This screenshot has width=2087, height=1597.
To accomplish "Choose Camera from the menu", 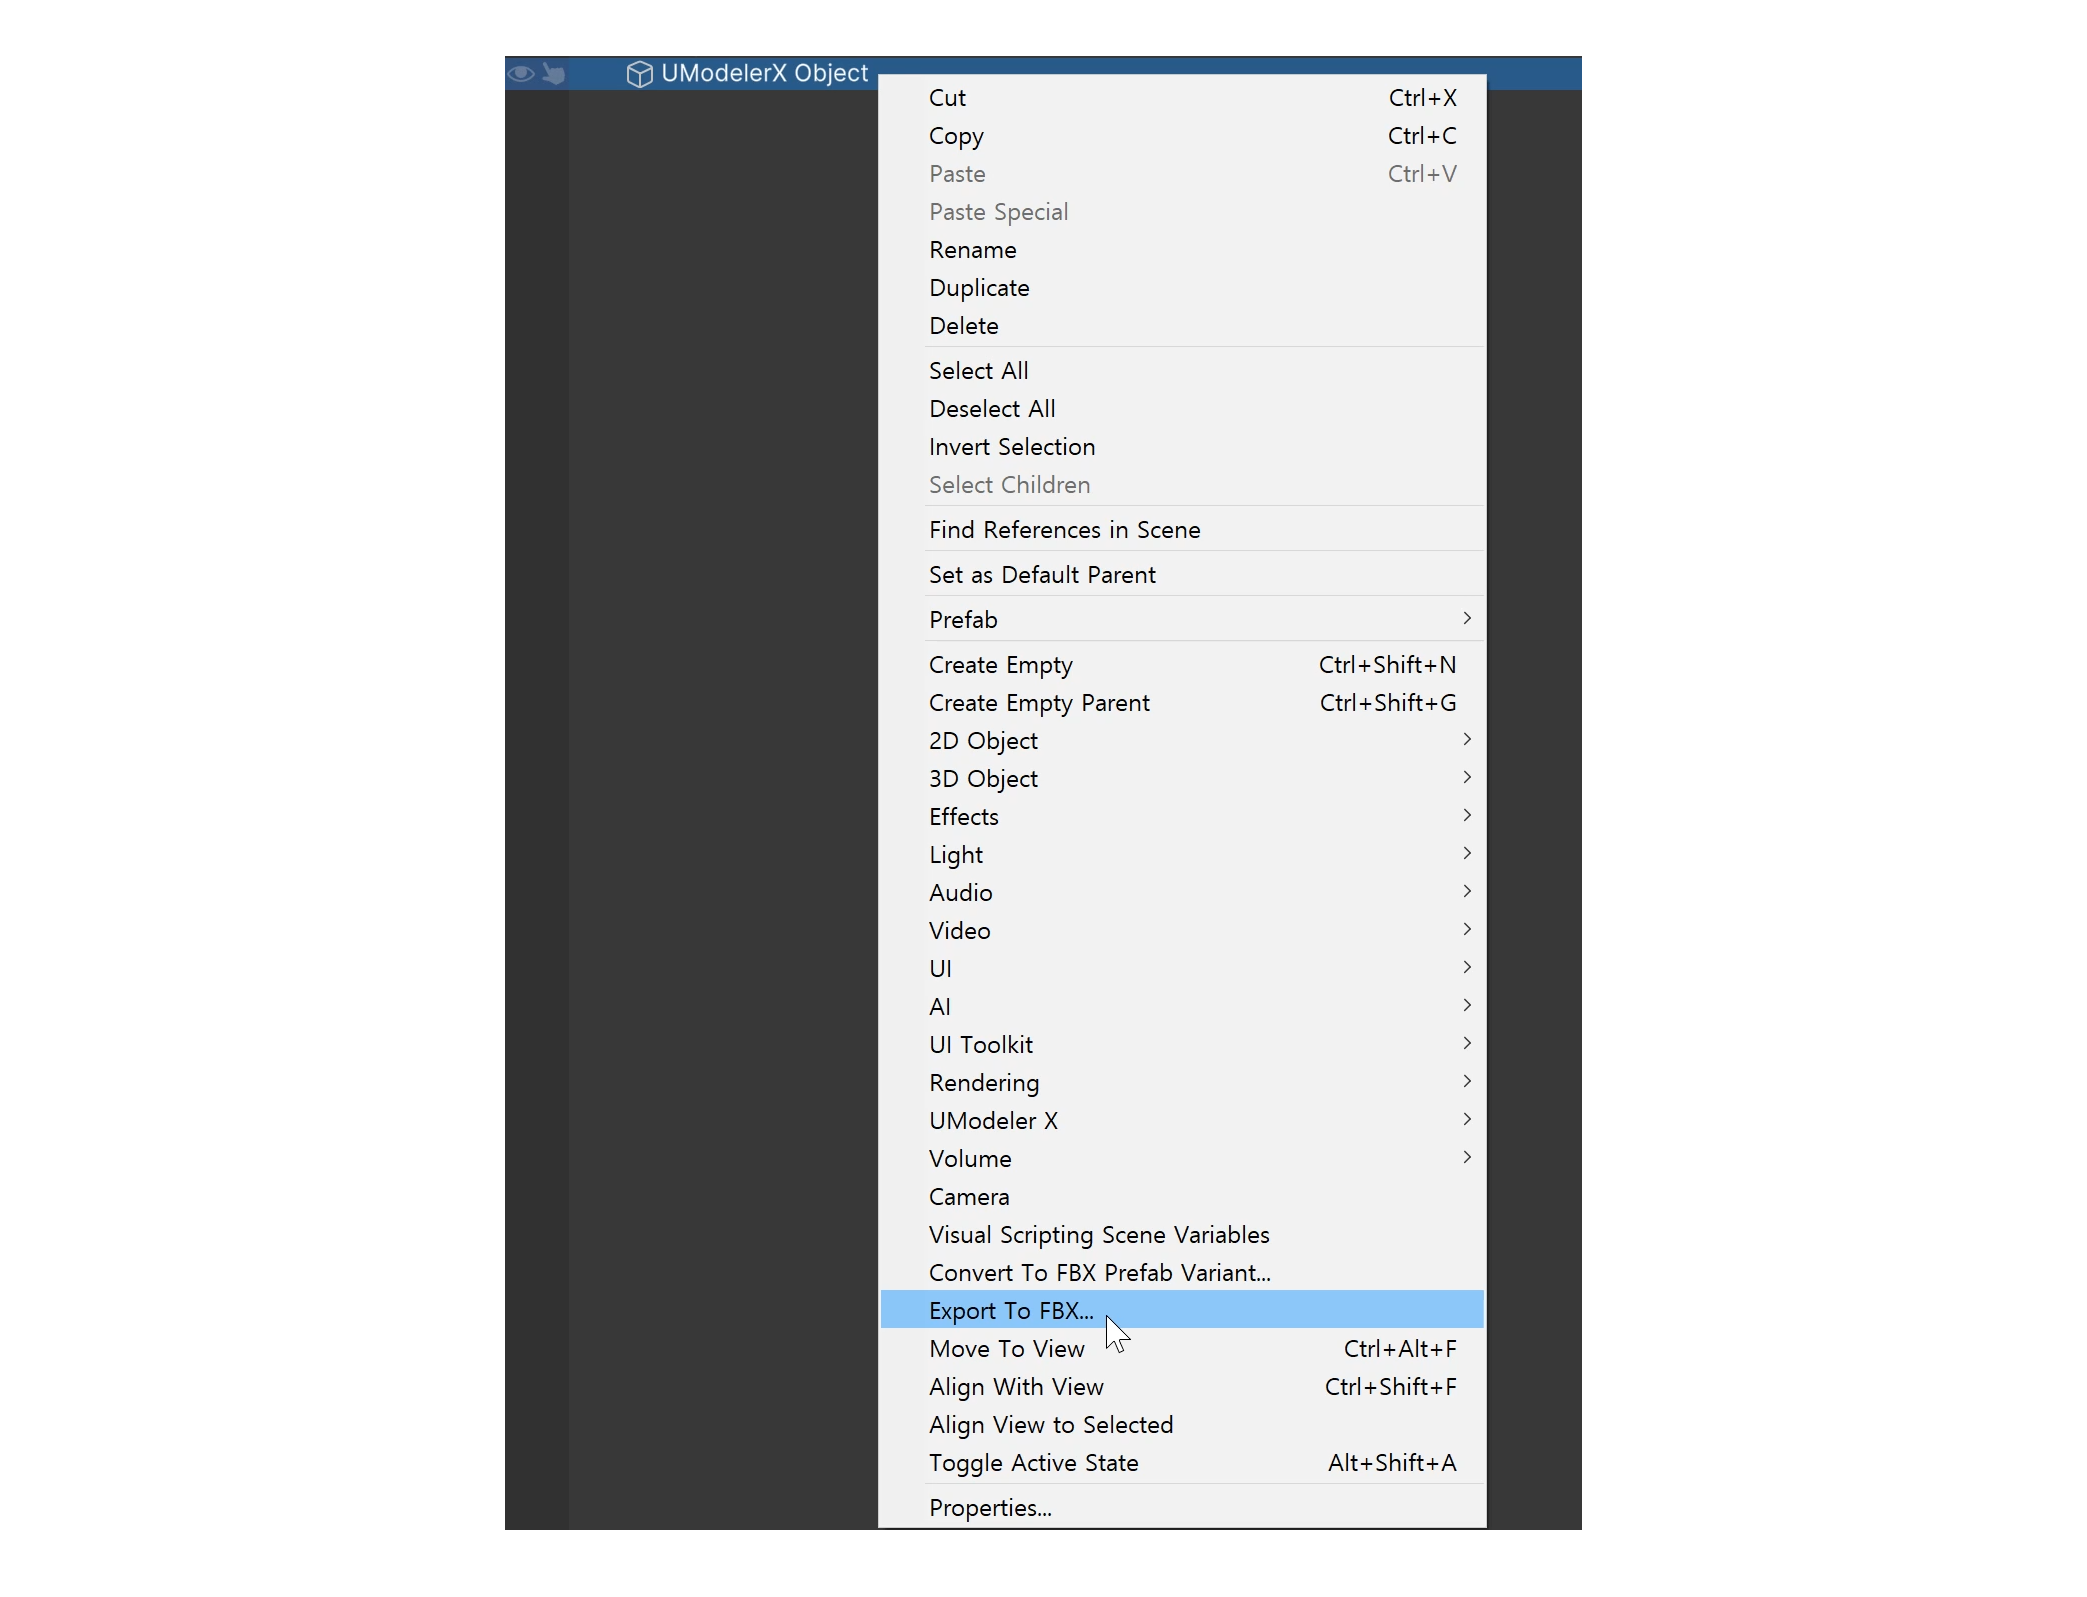I will pyautogui.click(x=1182, y=1197).
